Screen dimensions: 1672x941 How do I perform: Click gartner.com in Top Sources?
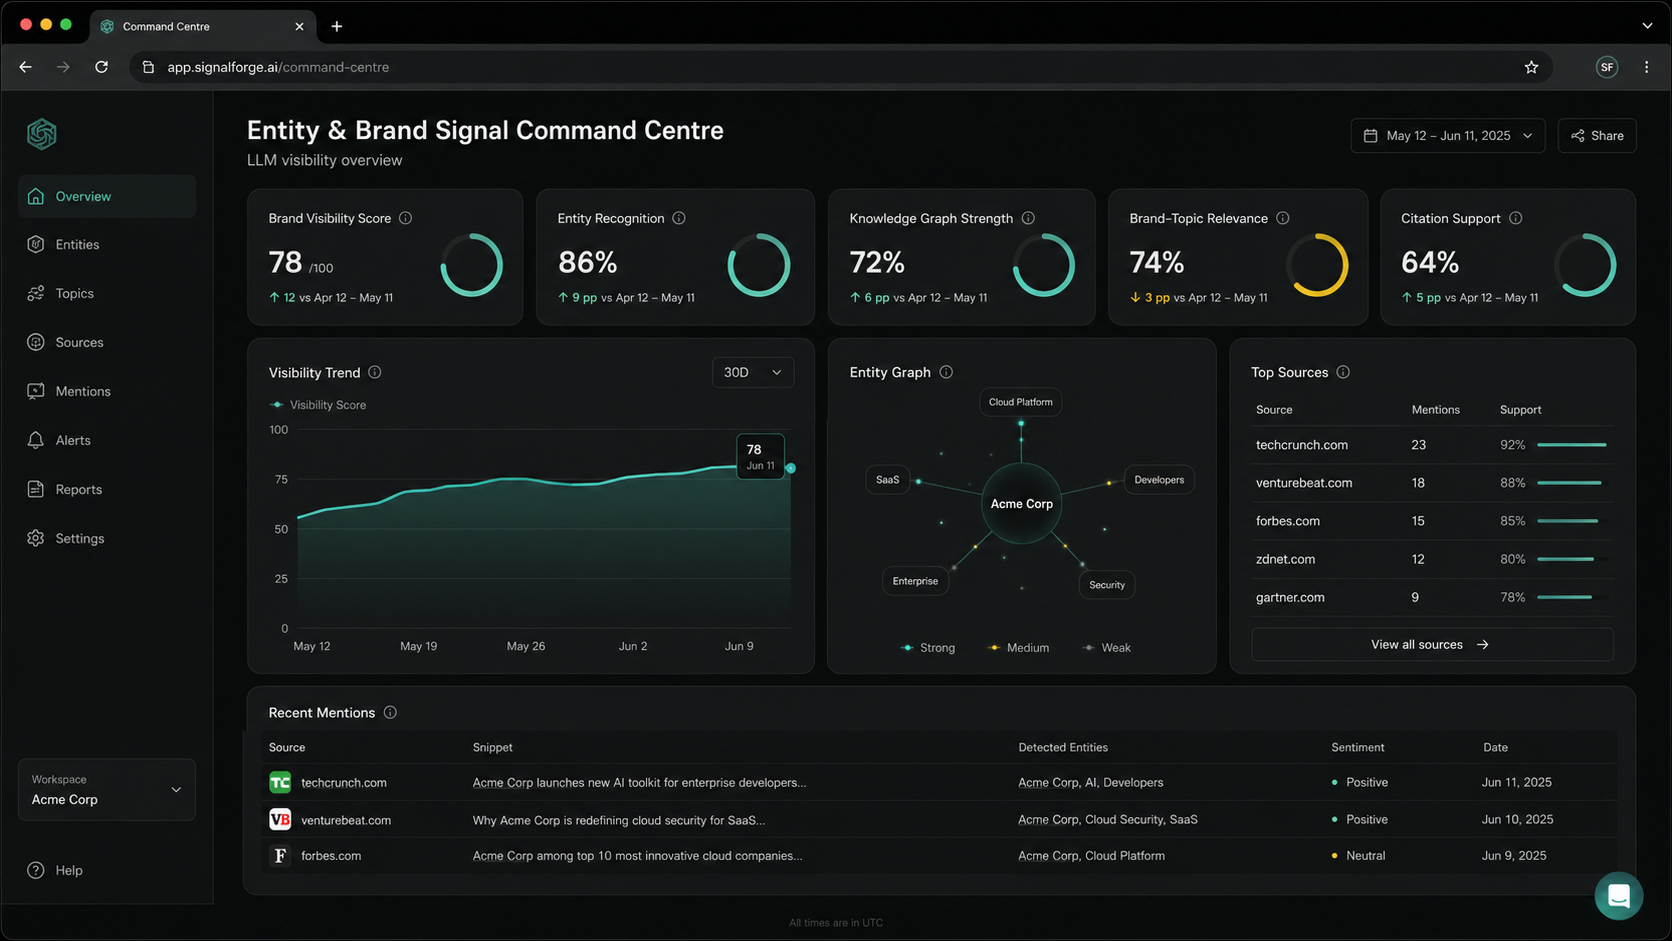tap(1290, 597)
